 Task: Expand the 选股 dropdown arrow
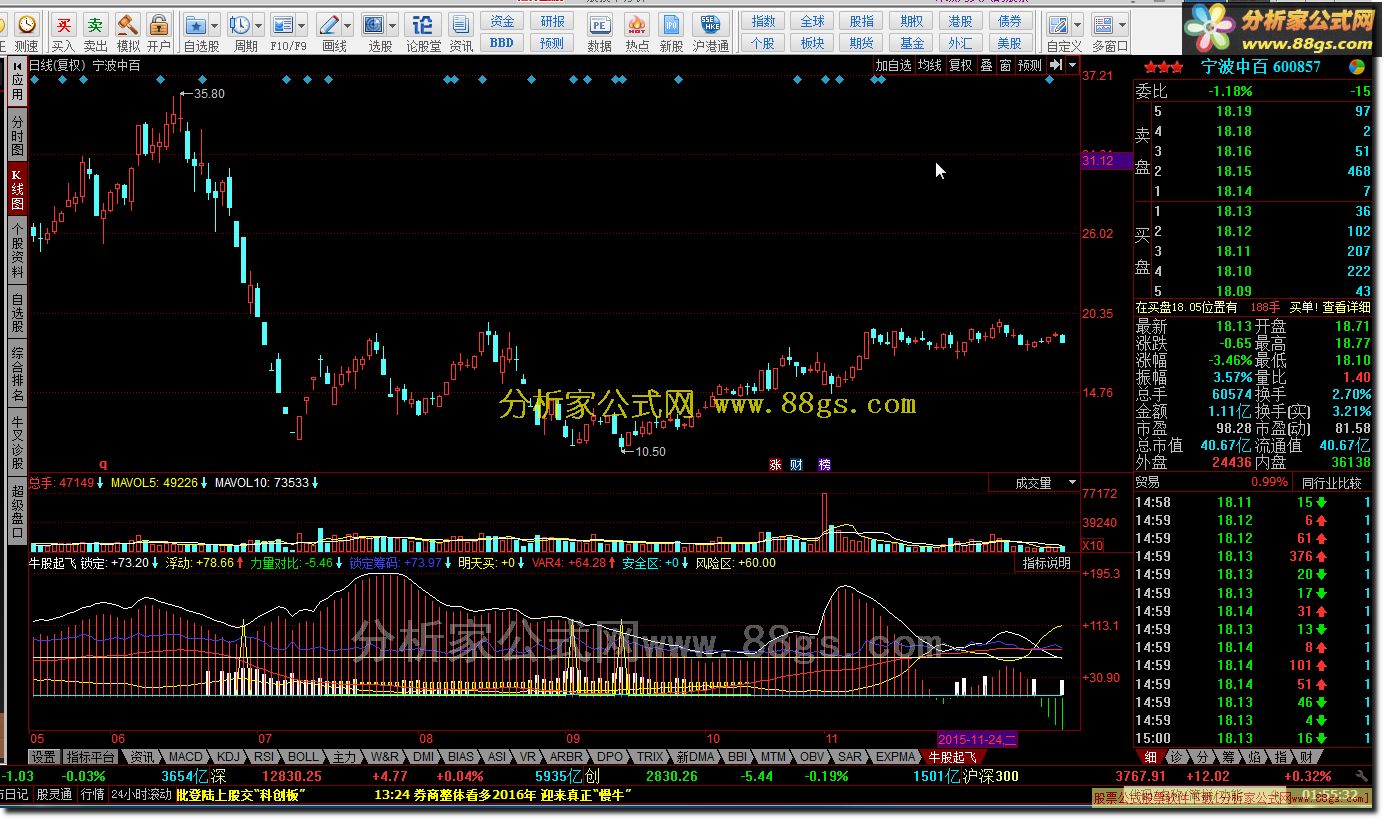393,25
